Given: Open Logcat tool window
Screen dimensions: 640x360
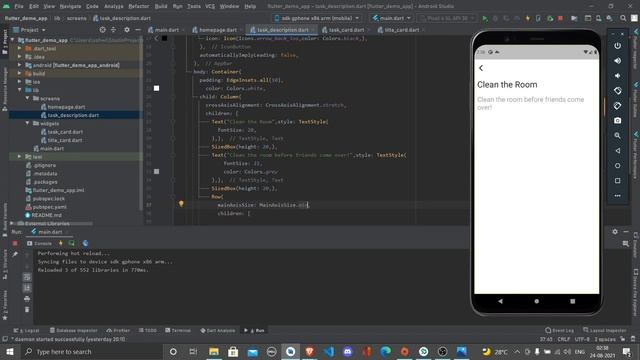Looking at the screenshot, I should point(26,330).
